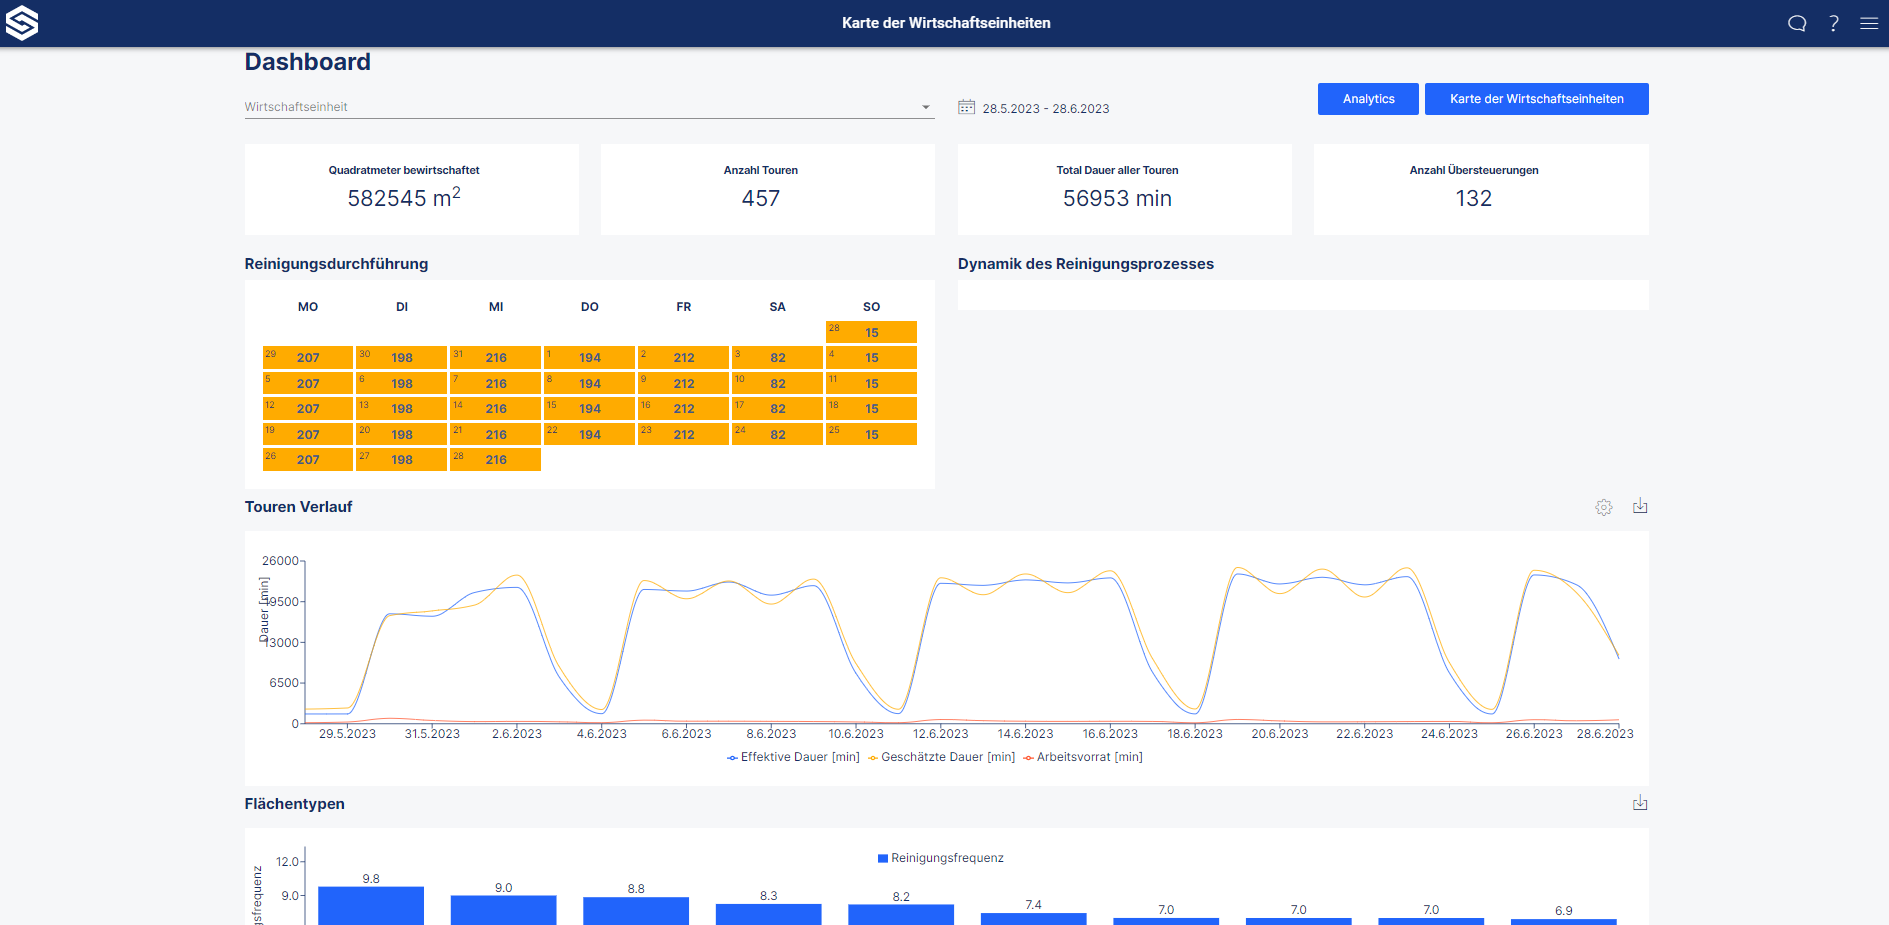
Task: Open the chat bubble icon
Action: pos(1797,23)
